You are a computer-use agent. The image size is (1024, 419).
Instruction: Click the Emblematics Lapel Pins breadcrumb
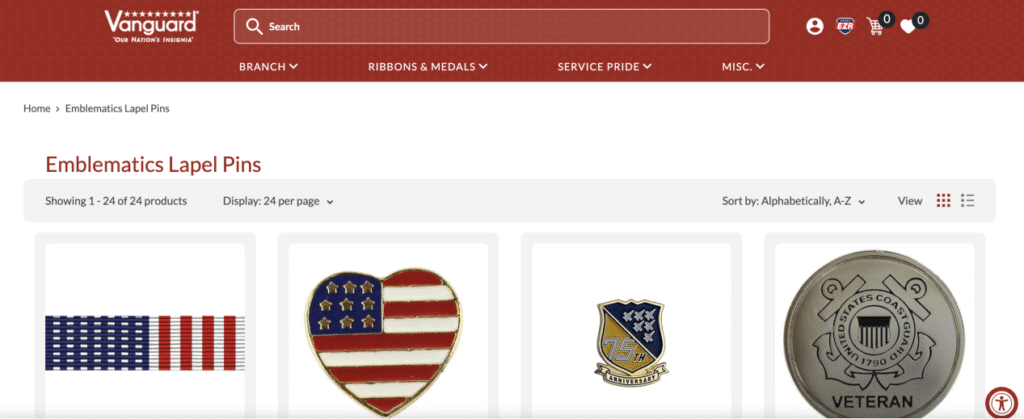118,108
